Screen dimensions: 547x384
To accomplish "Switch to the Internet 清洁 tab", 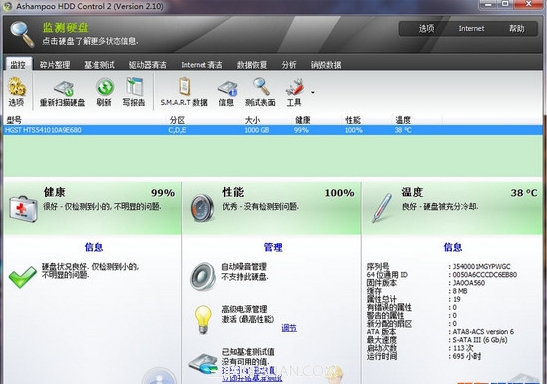I will [202, 65].
